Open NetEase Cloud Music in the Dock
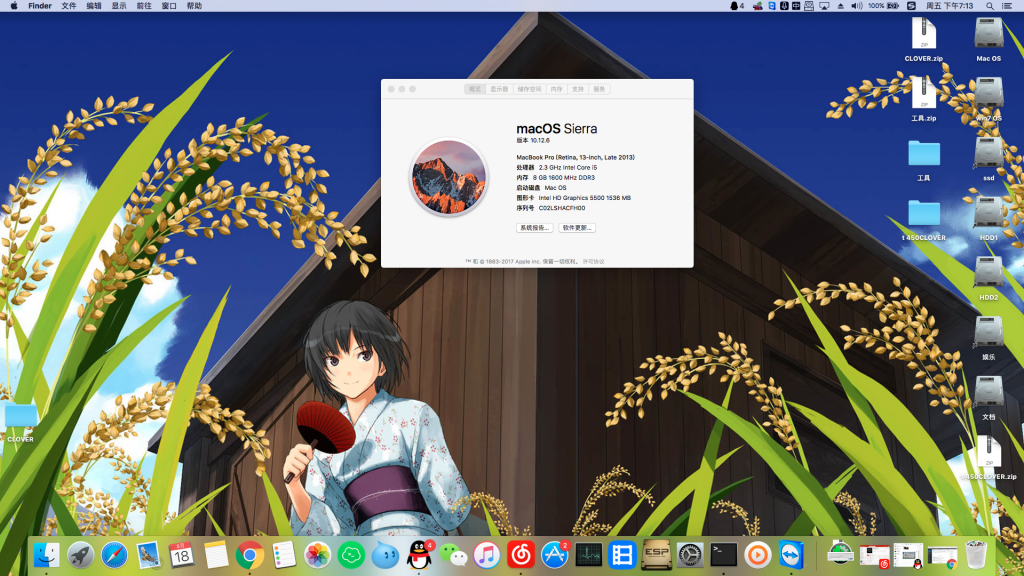The image size is (1024, 576). pyautogui.click(x=520, y=555)
